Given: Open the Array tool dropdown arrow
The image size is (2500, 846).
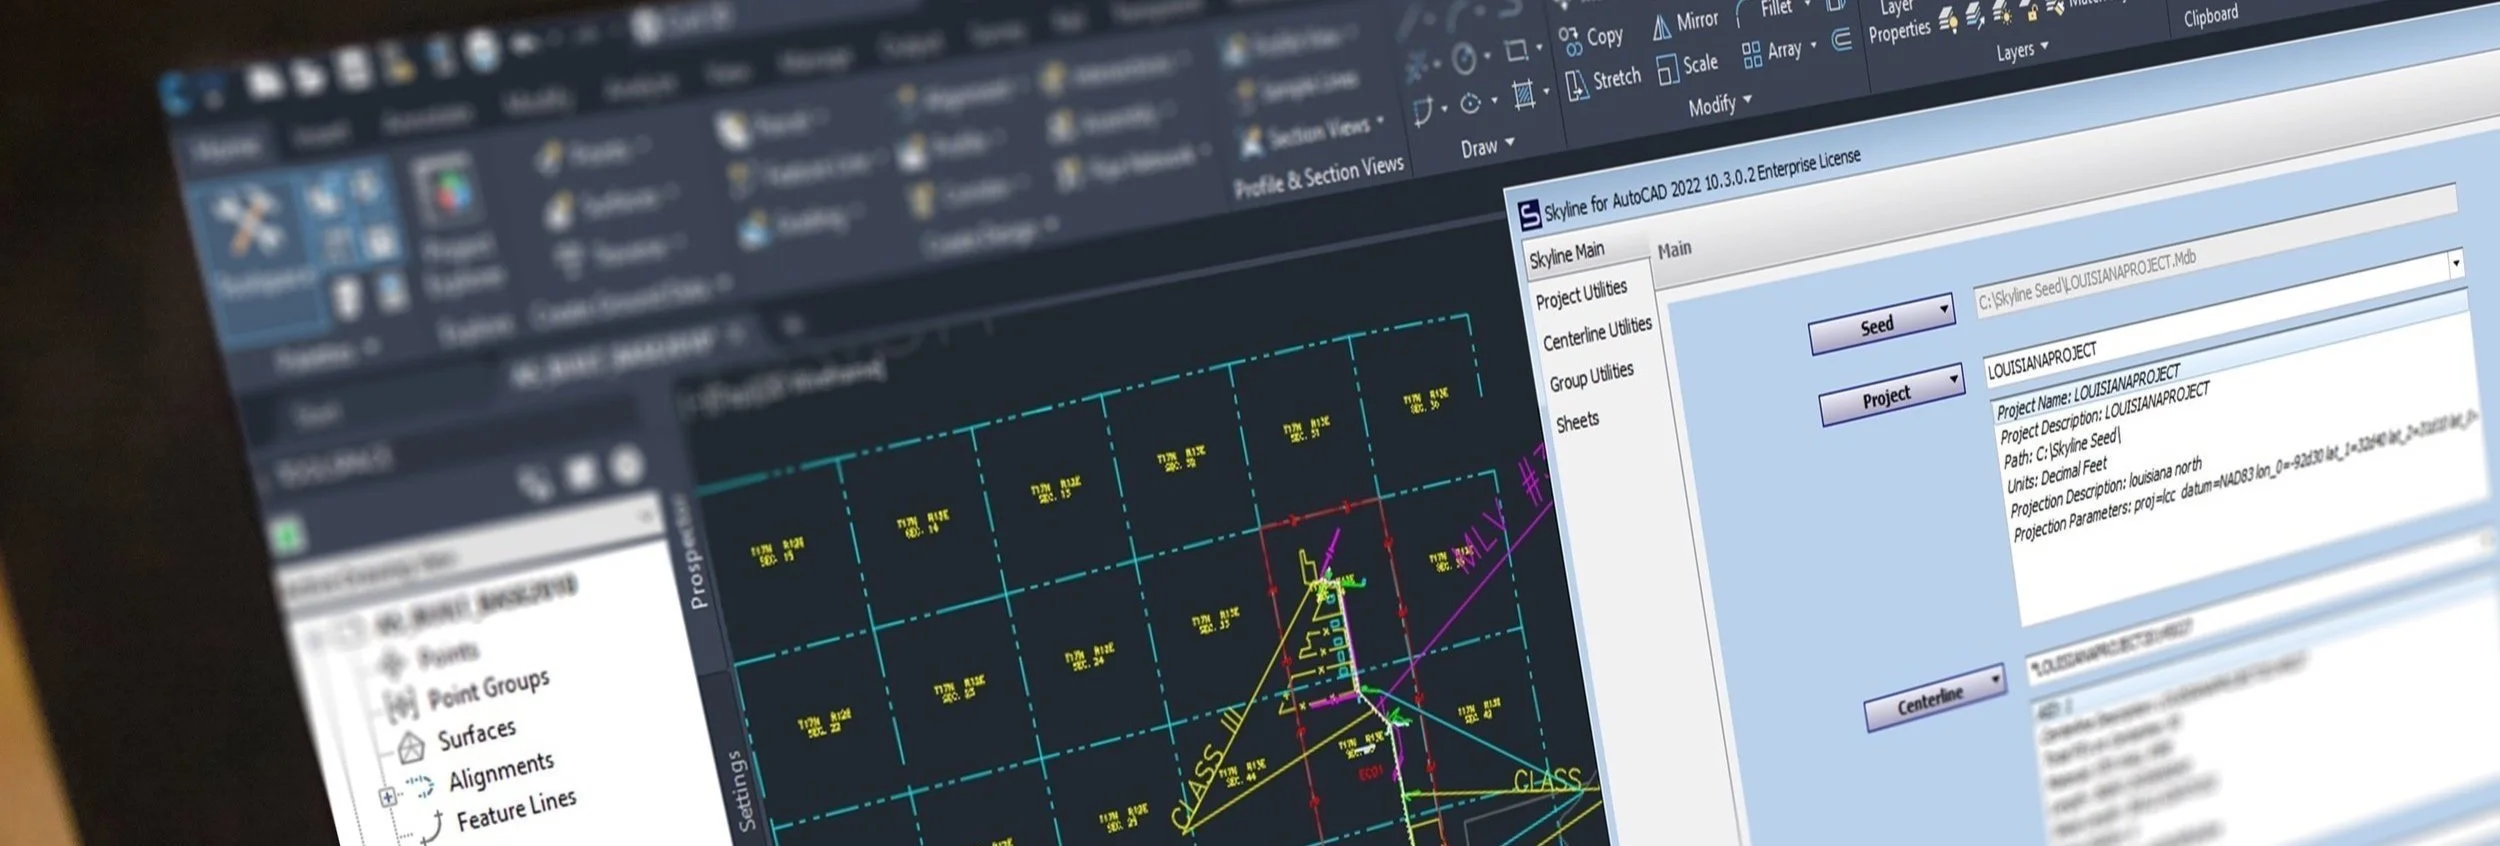Looking at the screenshot, I should pos(1813,45).
